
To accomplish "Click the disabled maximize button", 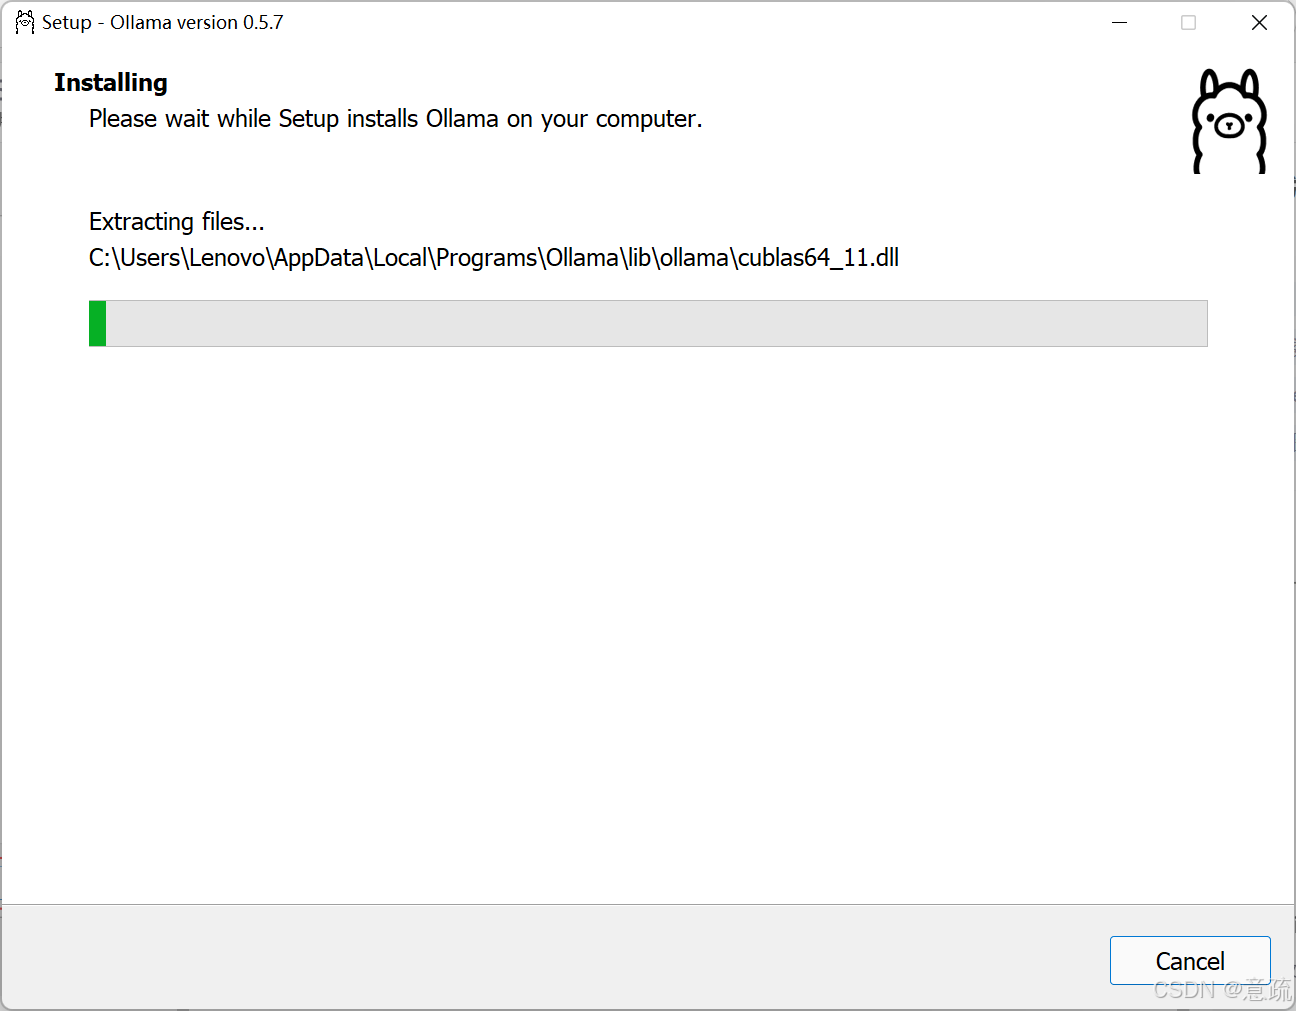I will coord(1188,22).
